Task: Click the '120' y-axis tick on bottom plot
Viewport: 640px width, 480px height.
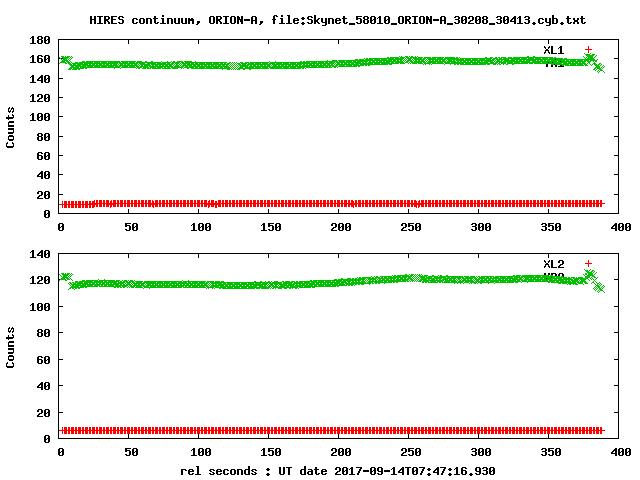Action: point(40,280)
